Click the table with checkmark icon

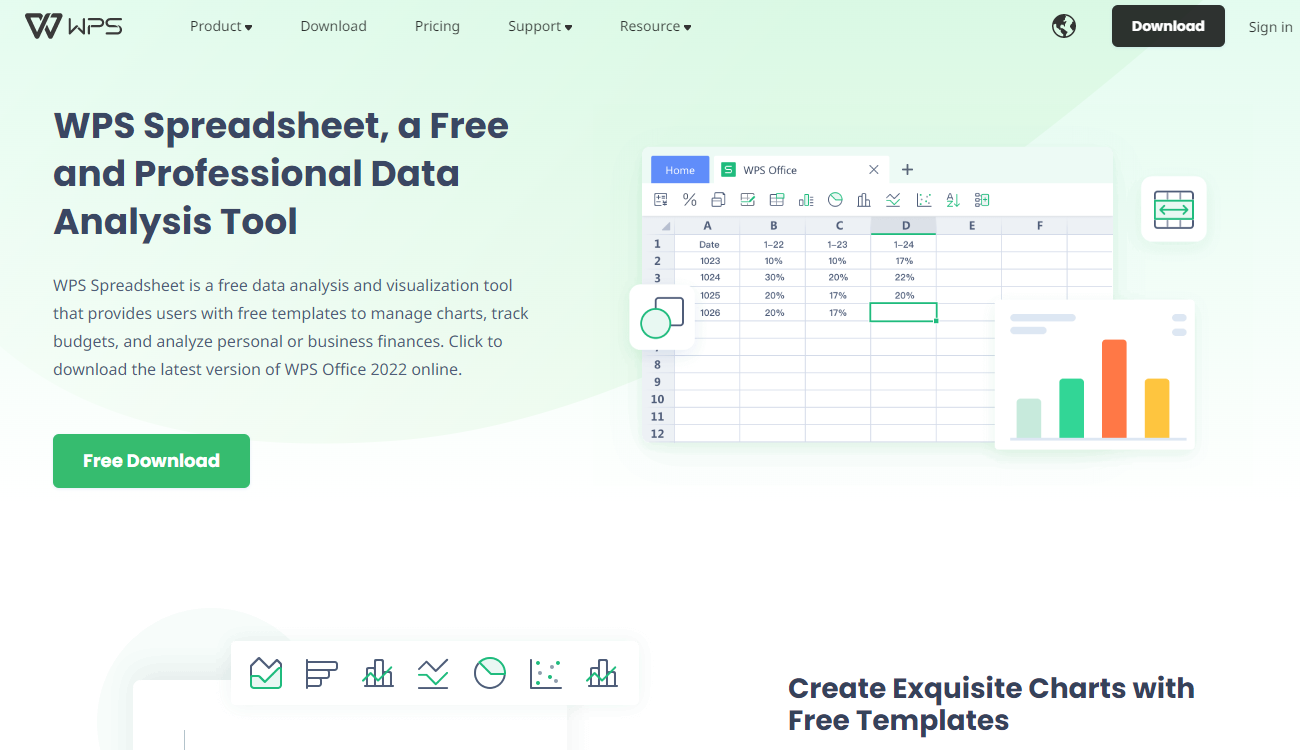tap(747, 200)
